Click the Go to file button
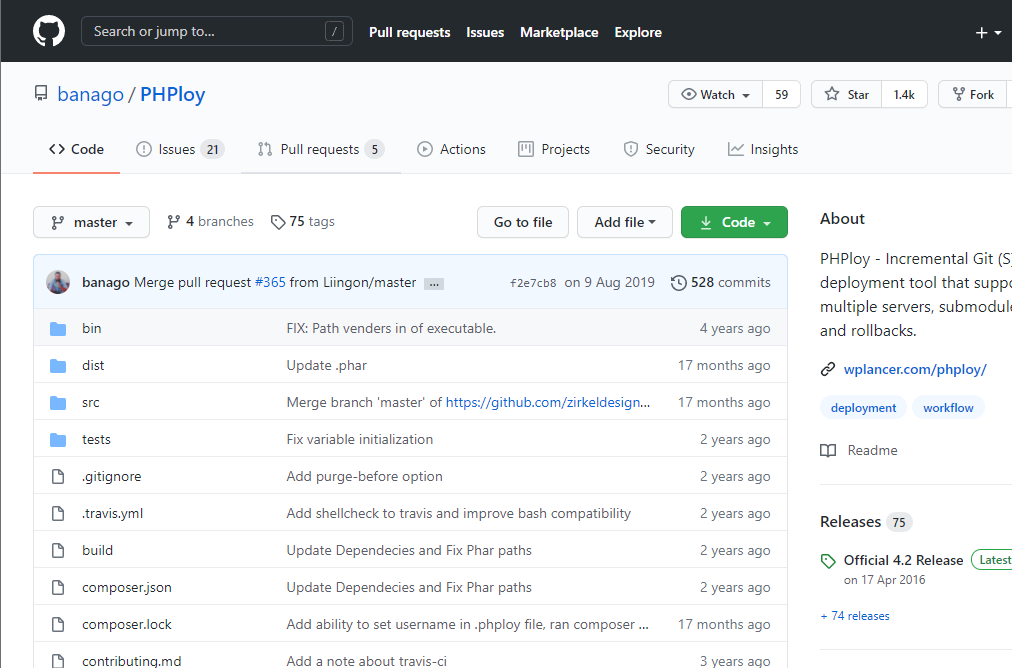This screenshot has height=668, width=1012. [523, 222]
